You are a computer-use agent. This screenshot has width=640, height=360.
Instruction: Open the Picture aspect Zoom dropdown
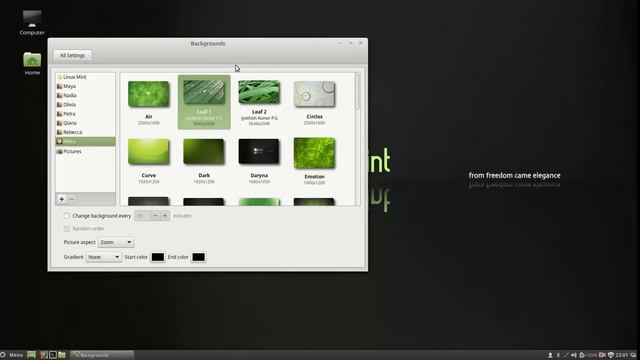(116, 242)
